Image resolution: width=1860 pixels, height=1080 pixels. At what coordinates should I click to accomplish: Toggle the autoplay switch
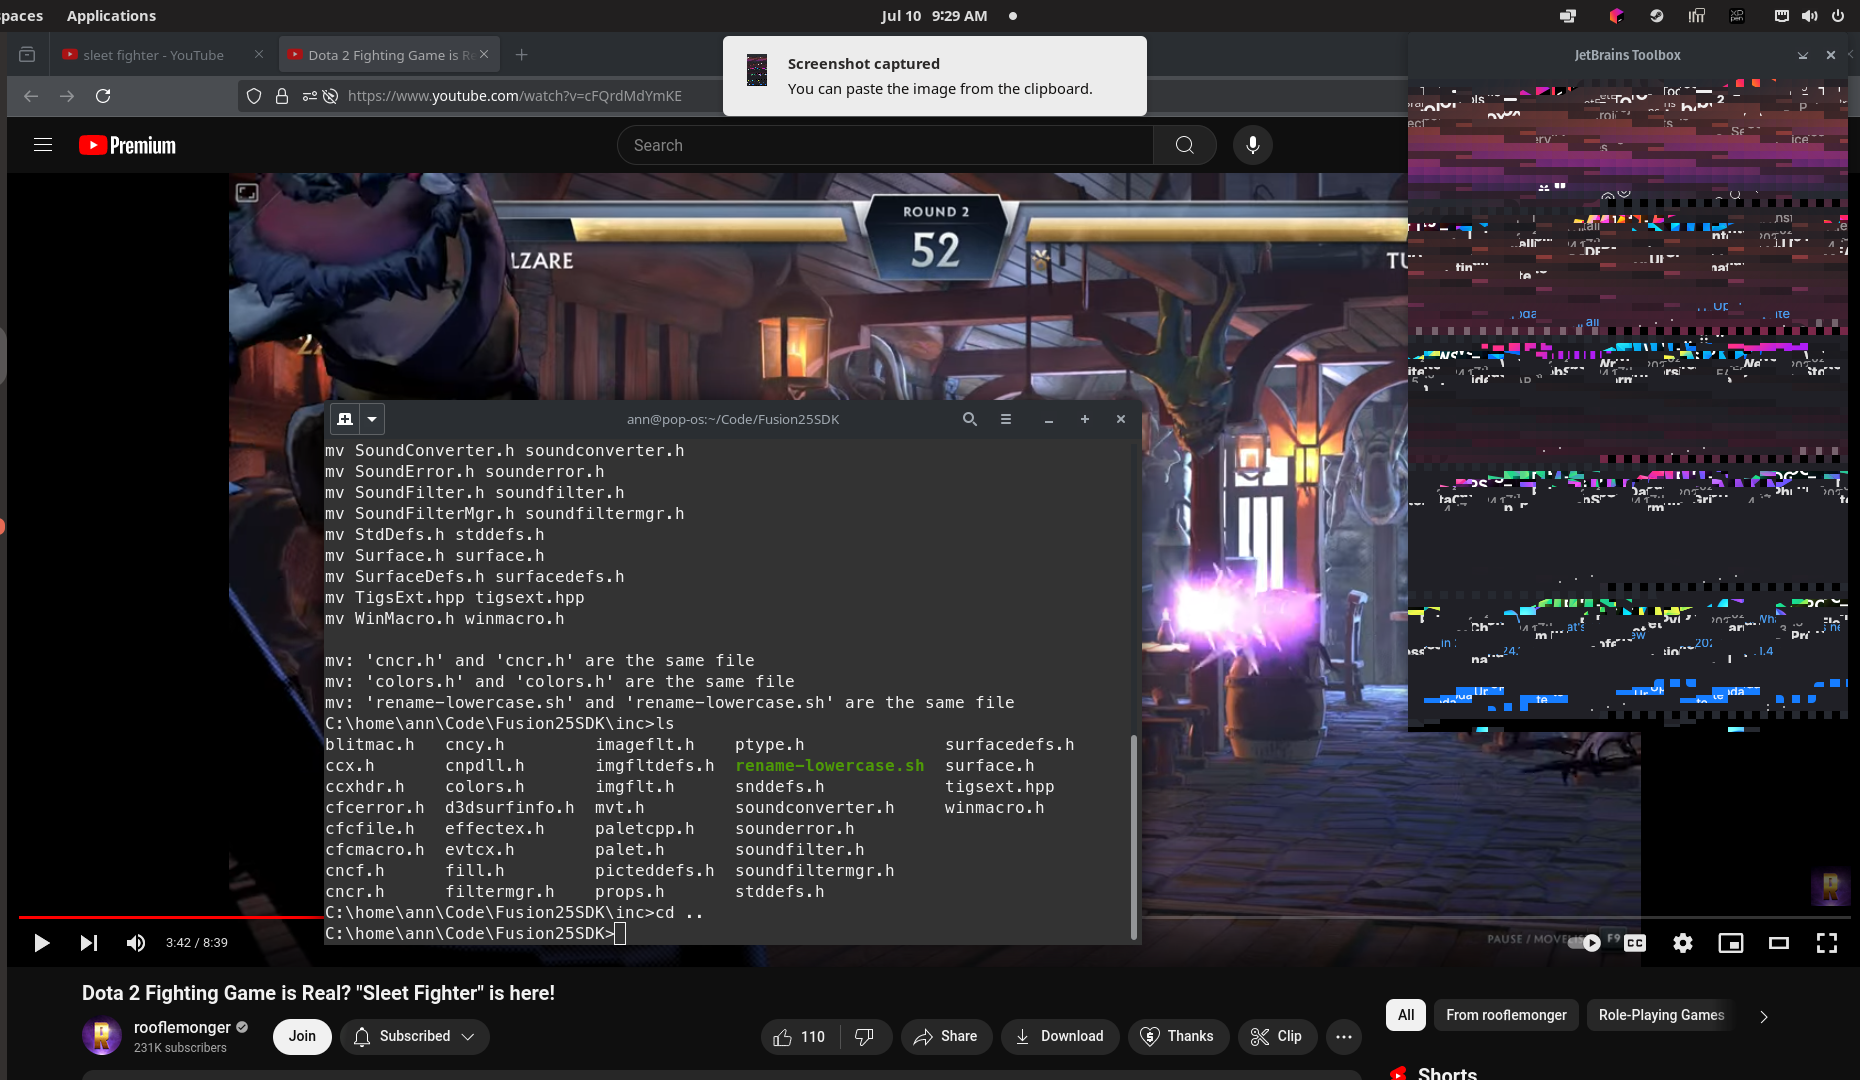click(1585, 943)
